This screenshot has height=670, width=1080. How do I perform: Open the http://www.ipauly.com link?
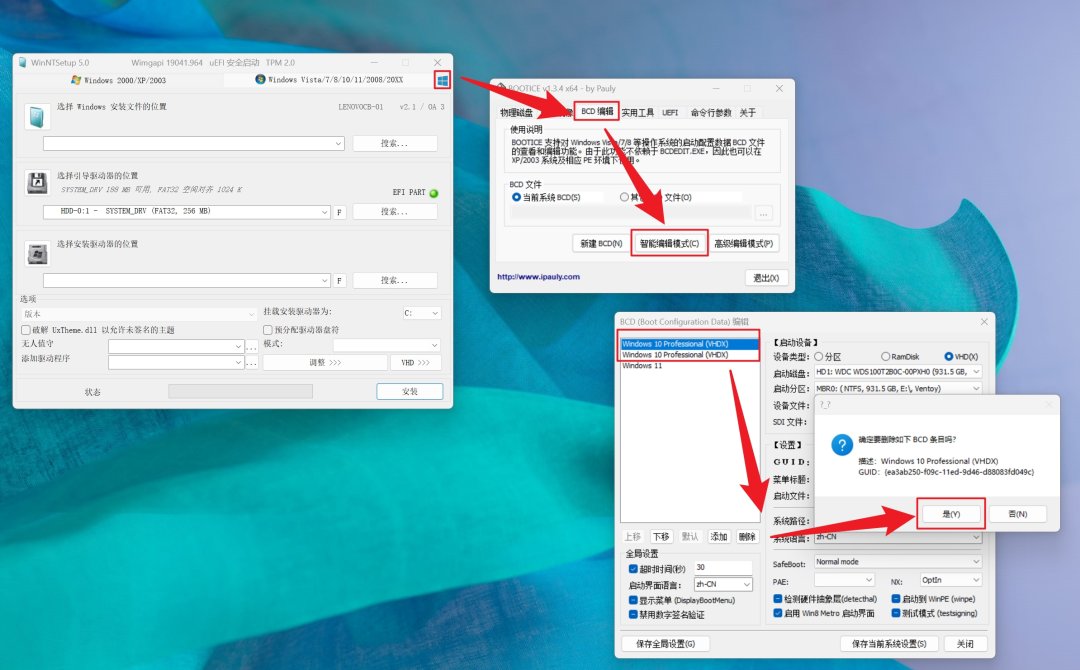539,277
